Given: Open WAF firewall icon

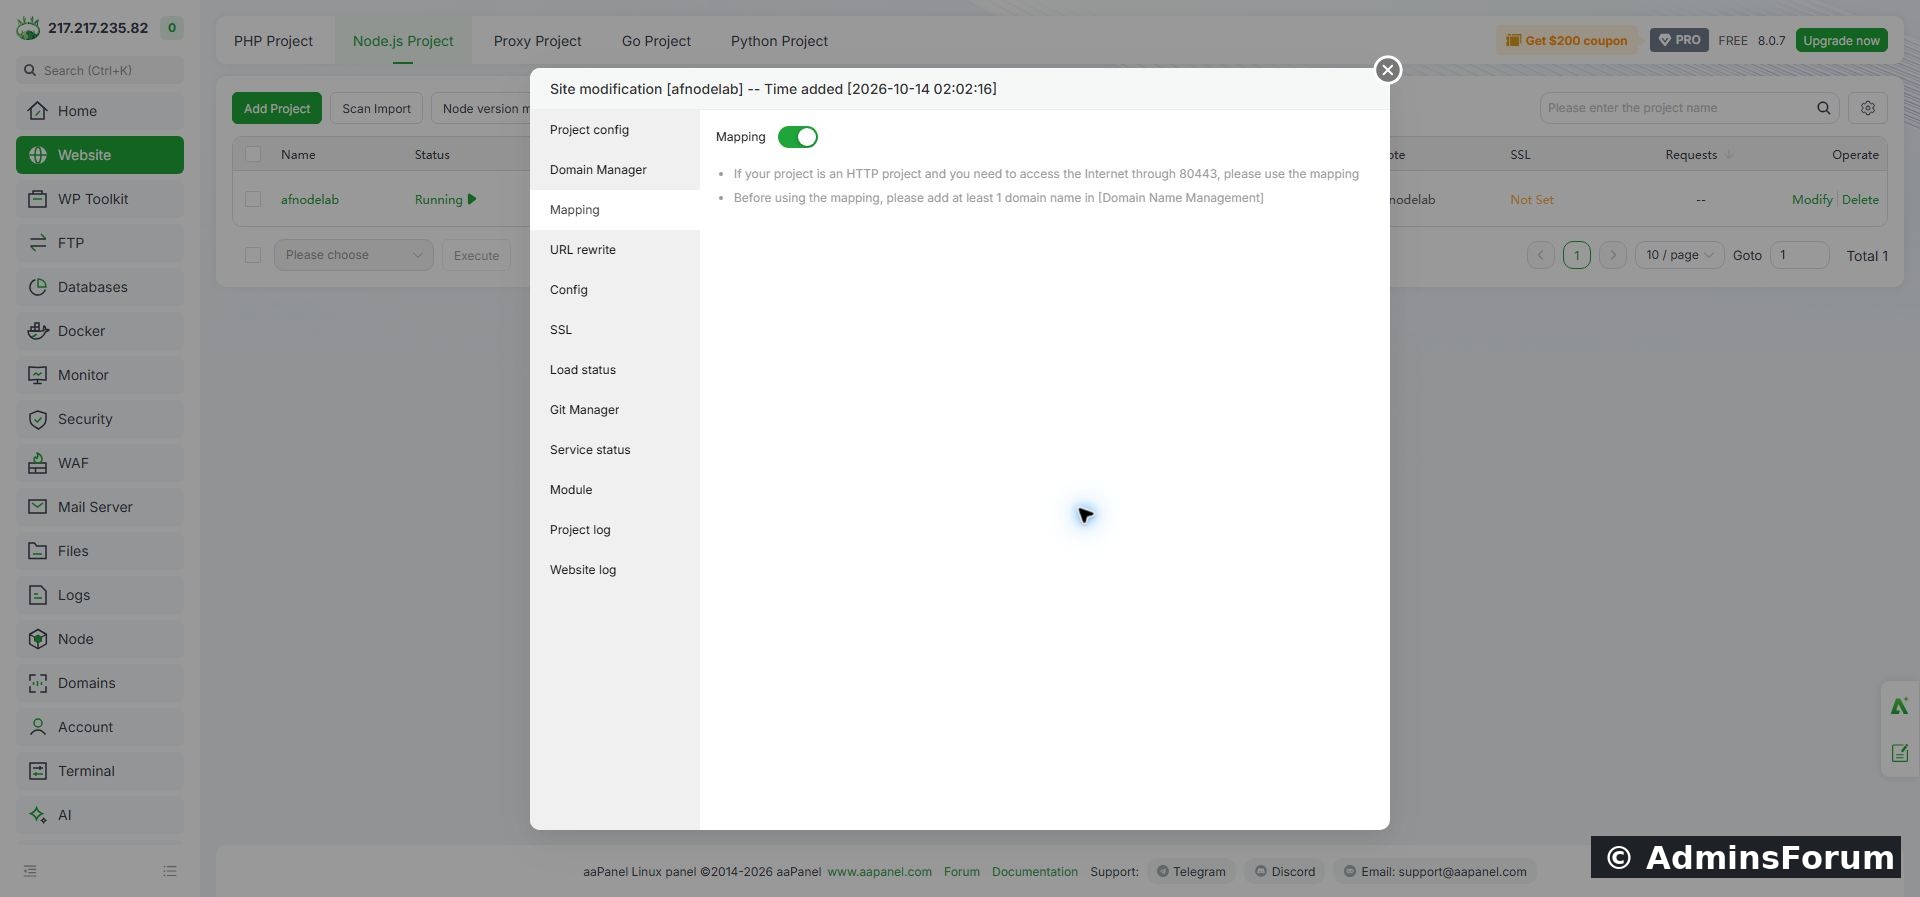Looking at the screenshot, I should (x=38, y=463).
